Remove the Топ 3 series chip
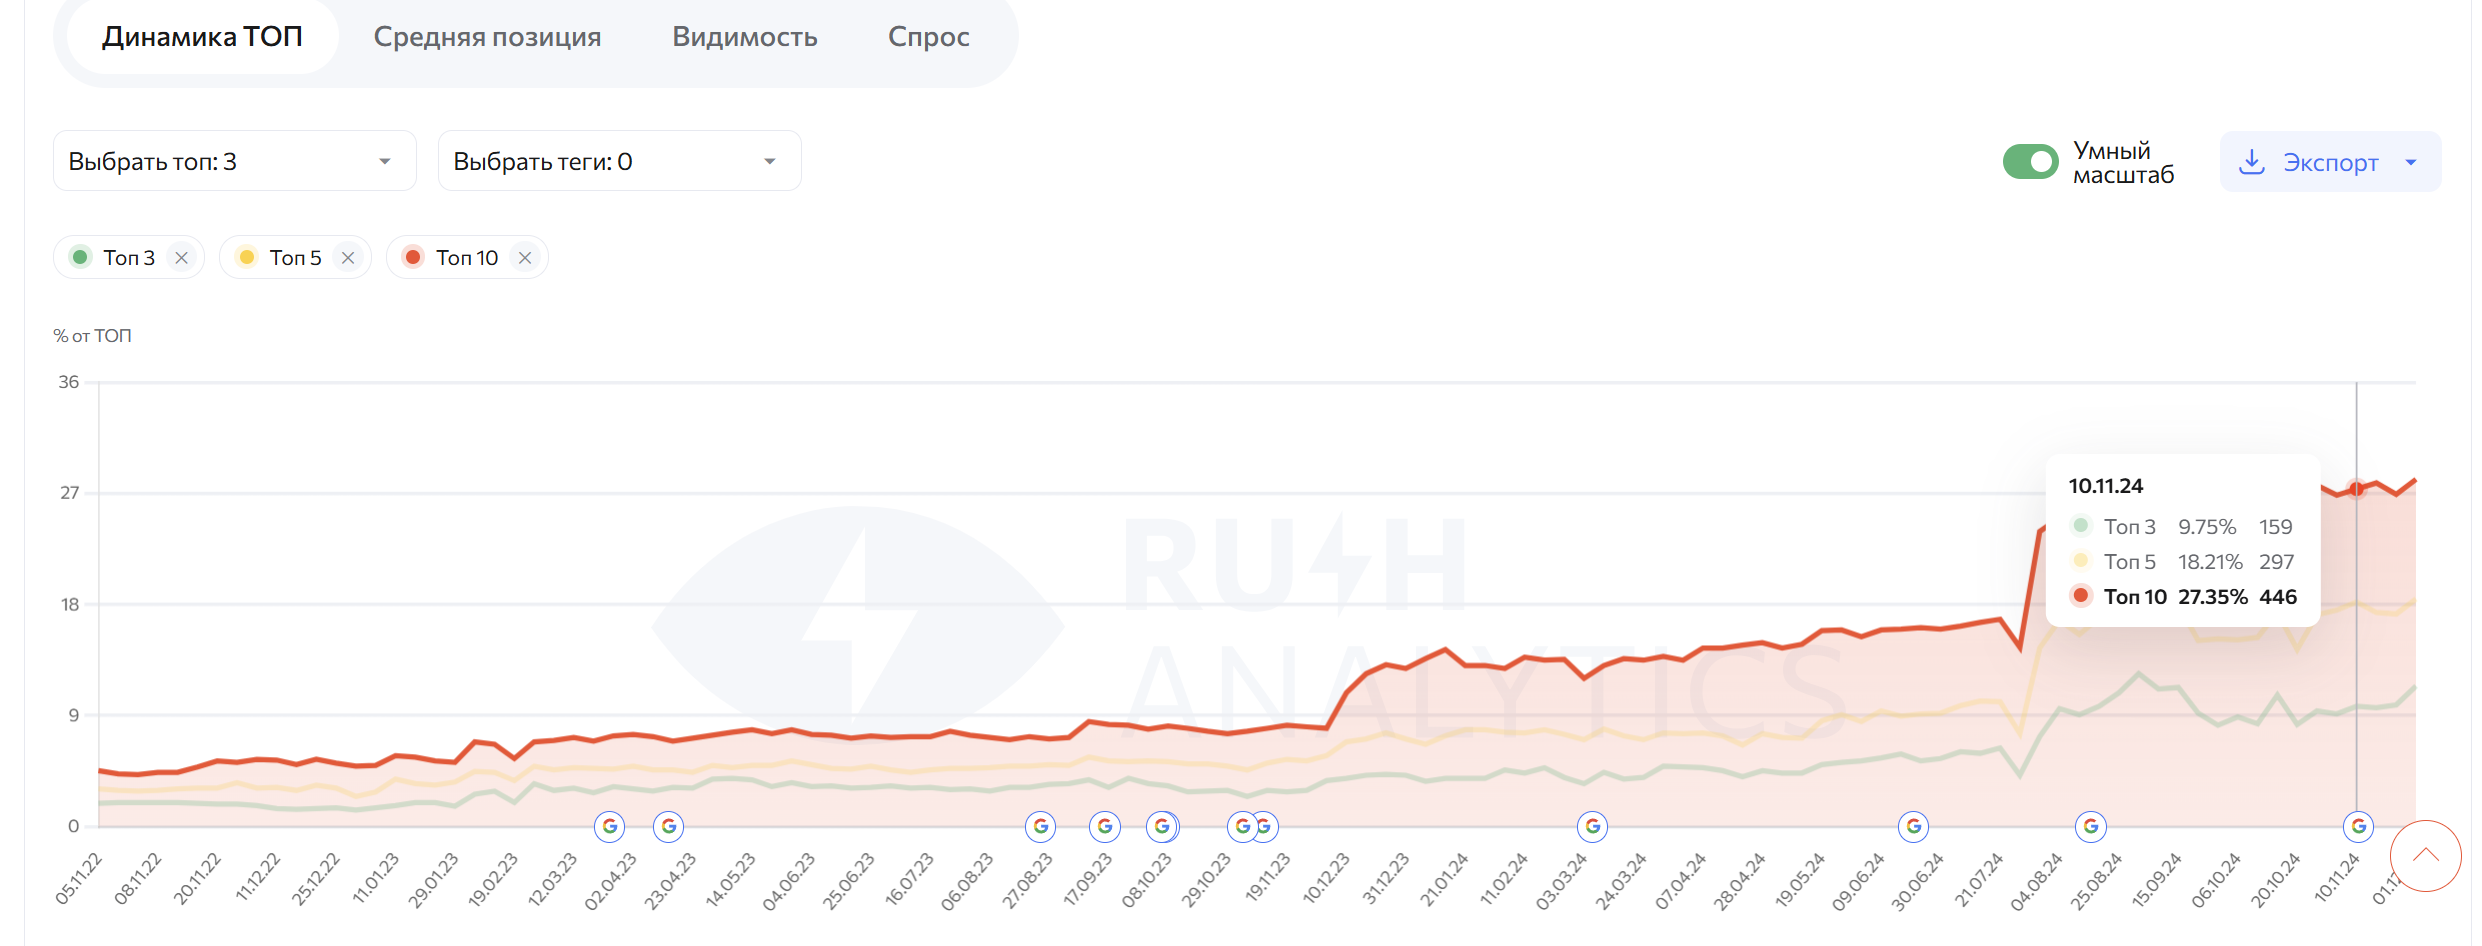The width and height of the screenshot is (2482, 946). pyautogui.click(x=181, y=258)
